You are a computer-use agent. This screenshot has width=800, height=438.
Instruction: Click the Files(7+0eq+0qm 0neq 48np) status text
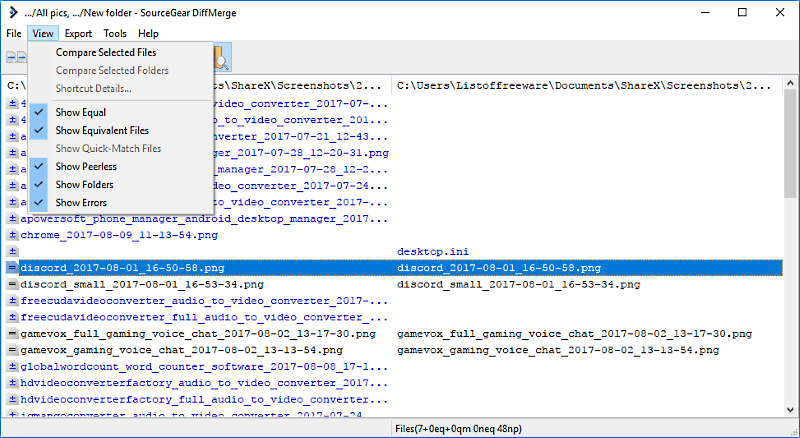point(458,429)
